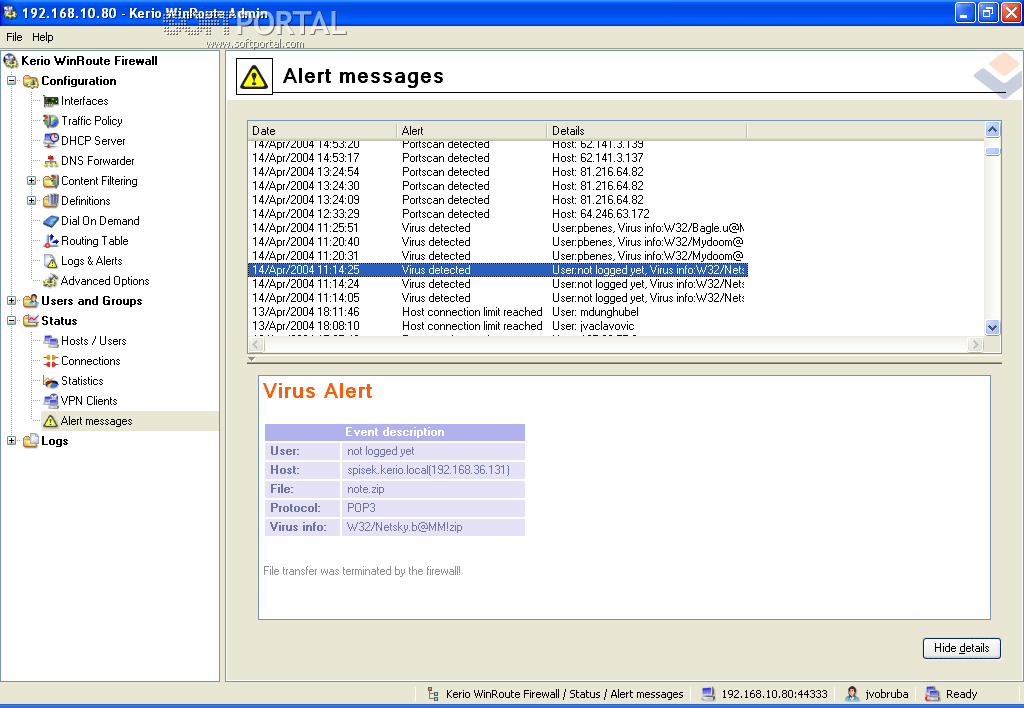Select the highlighted 11:14:25 Virus detected row
The image size is (1024, 708).
click(x=498, y=270)
